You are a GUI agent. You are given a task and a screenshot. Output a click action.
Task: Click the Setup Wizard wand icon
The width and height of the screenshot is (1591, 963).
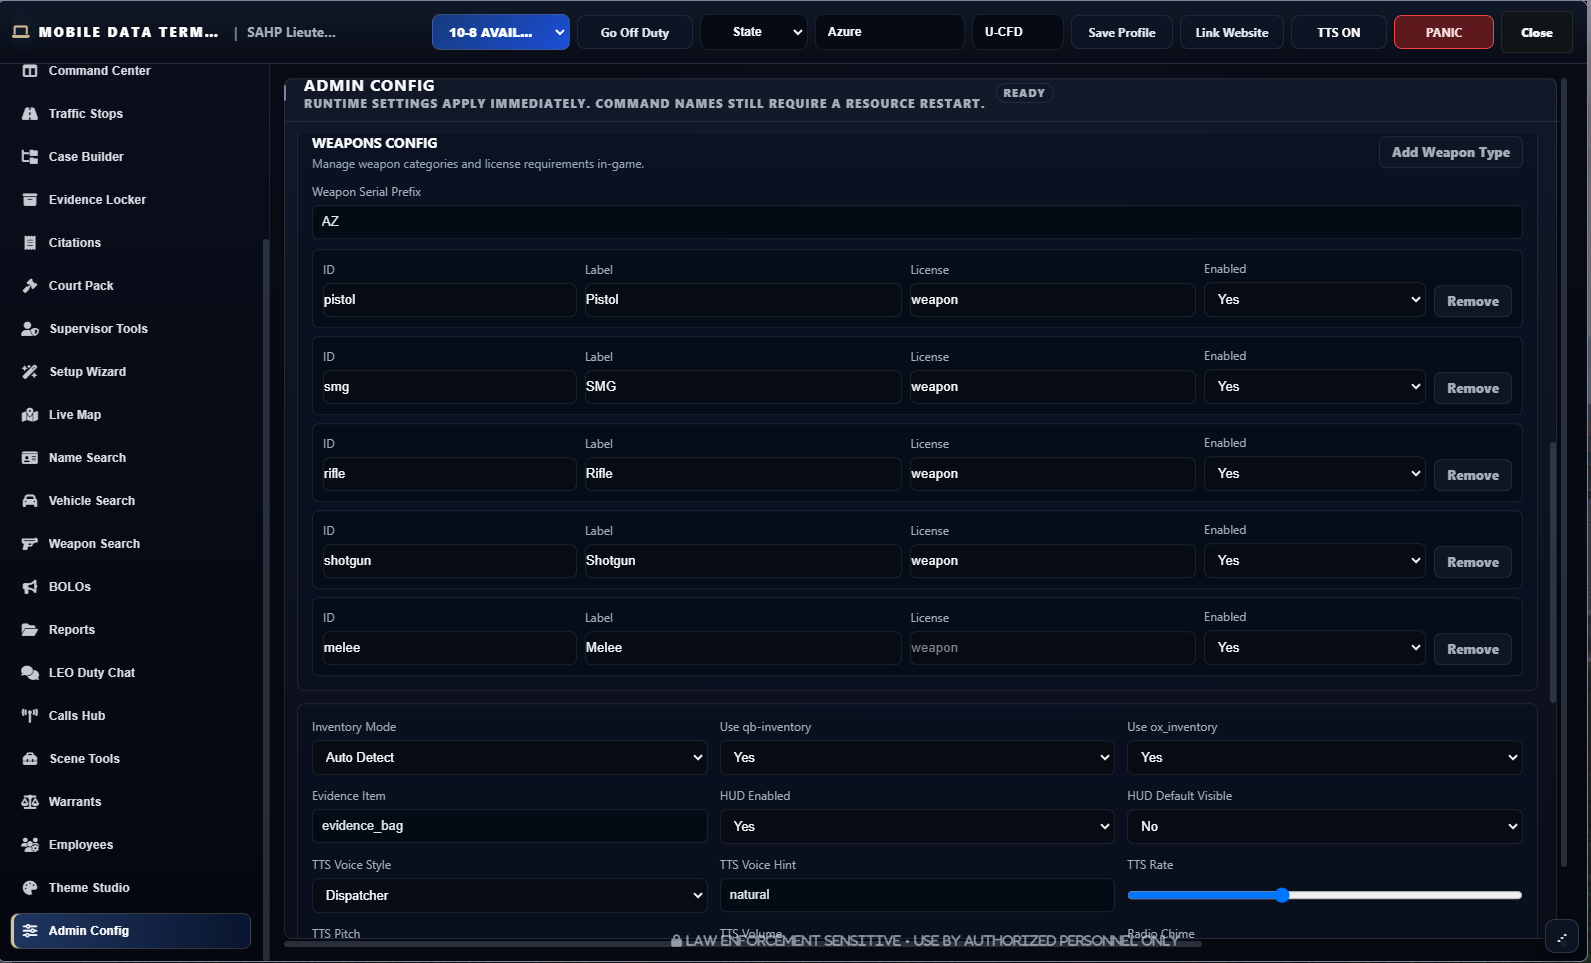click(30, 372)
